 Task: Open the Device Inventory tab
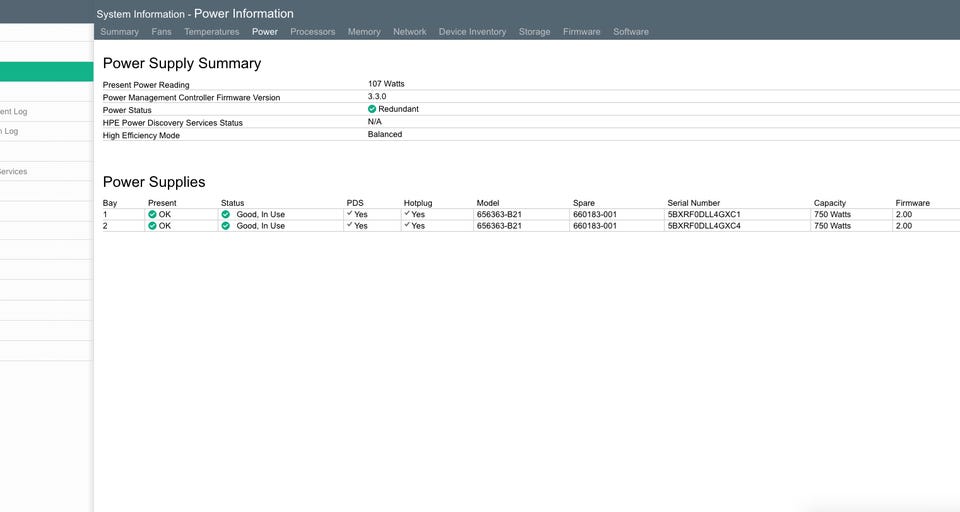point(473,32)
